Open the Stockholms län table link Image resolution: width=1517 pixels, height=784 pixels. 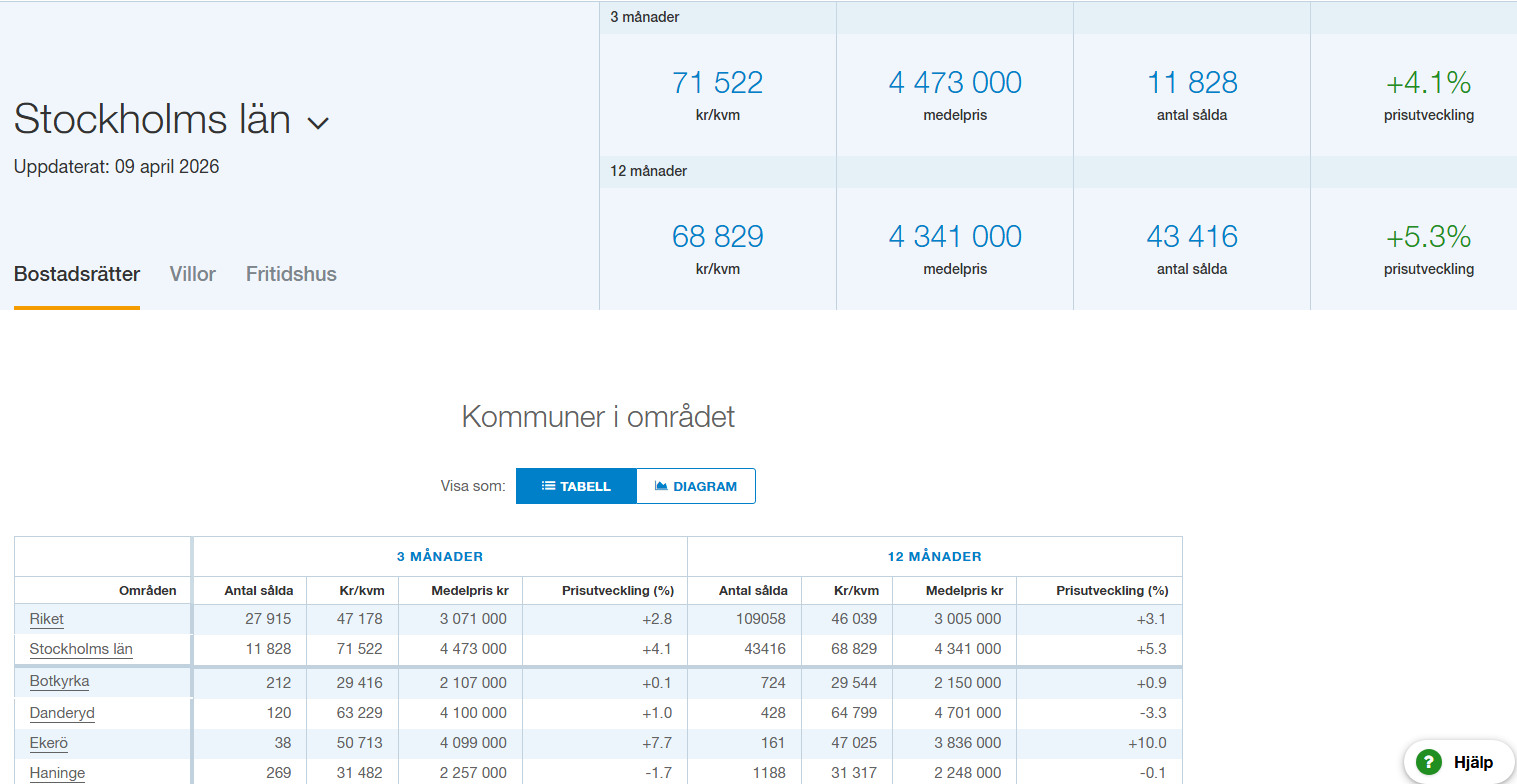click(x=81, y=649)
